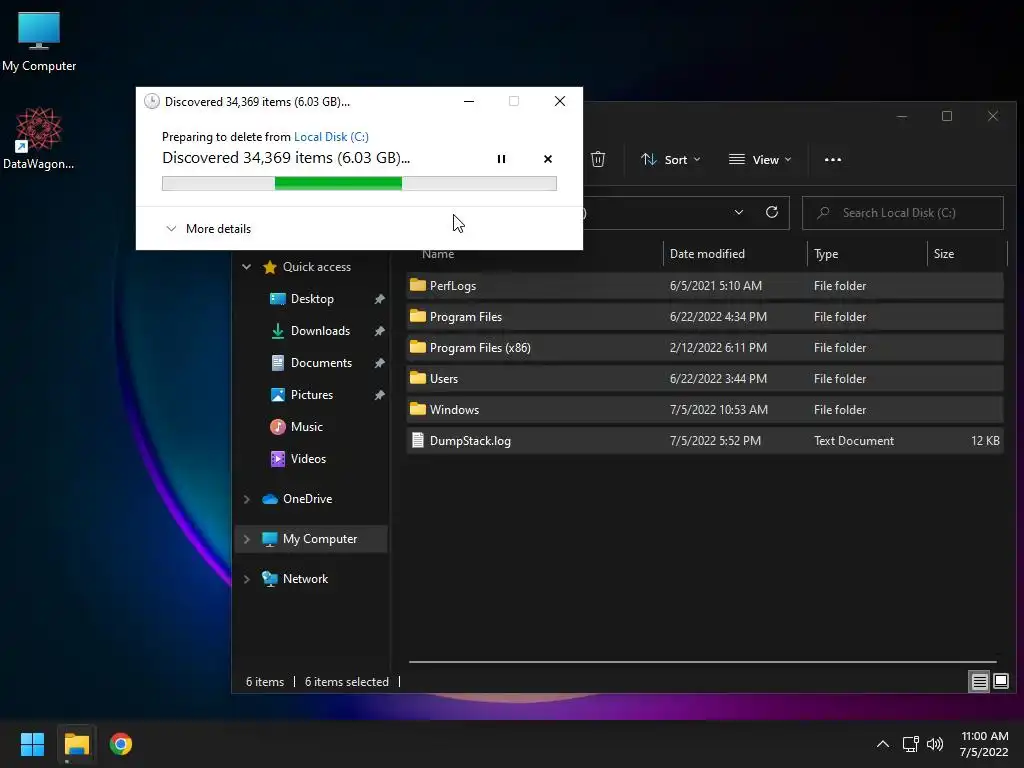
Task: Maximize the File Explorer window
Action: coord(947,116)
